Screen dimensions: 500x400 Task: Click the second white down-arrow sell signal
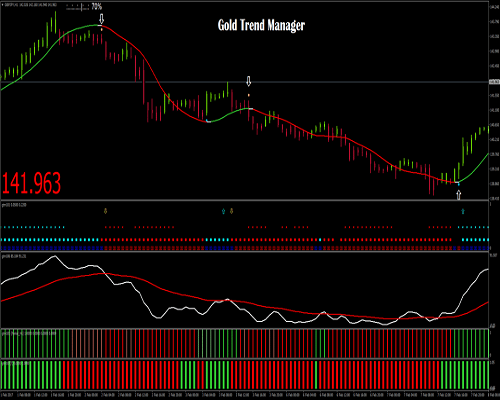coord(248,81)
